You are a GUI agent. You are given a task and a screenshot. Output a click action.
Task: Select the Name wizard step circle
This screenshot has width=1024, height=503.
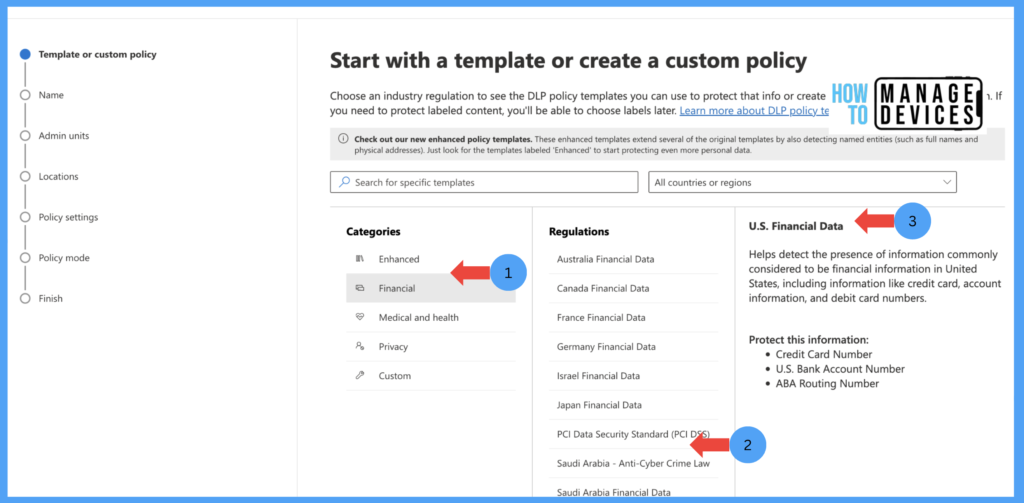tap(25, 95)
